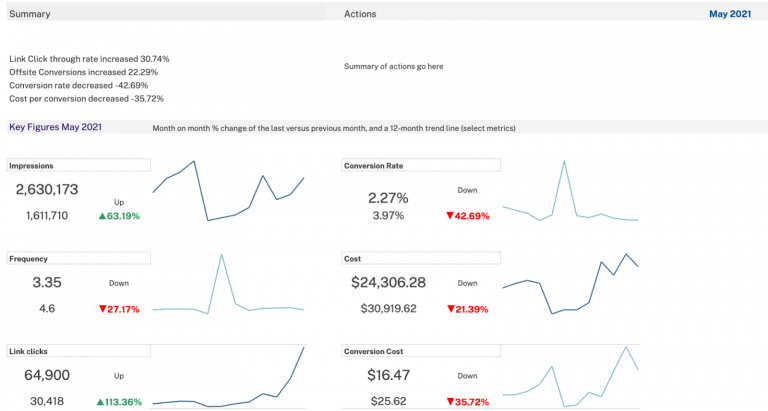Select the Frequency trend sparkline
This screenshot has height=411, width=768.
[228, 285]
